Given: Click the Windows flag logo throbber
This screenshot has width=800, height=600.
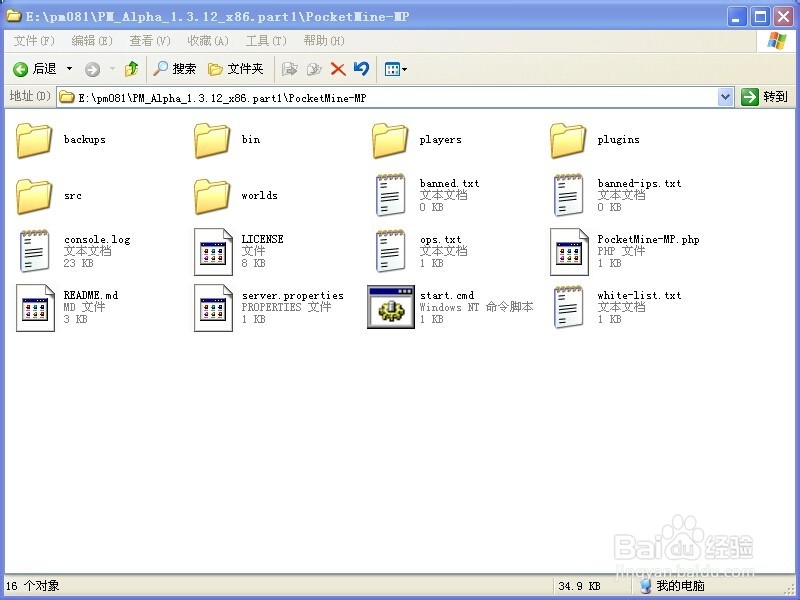Looking at the screenshot, I should pyautogui.click(x=777, y=41).
